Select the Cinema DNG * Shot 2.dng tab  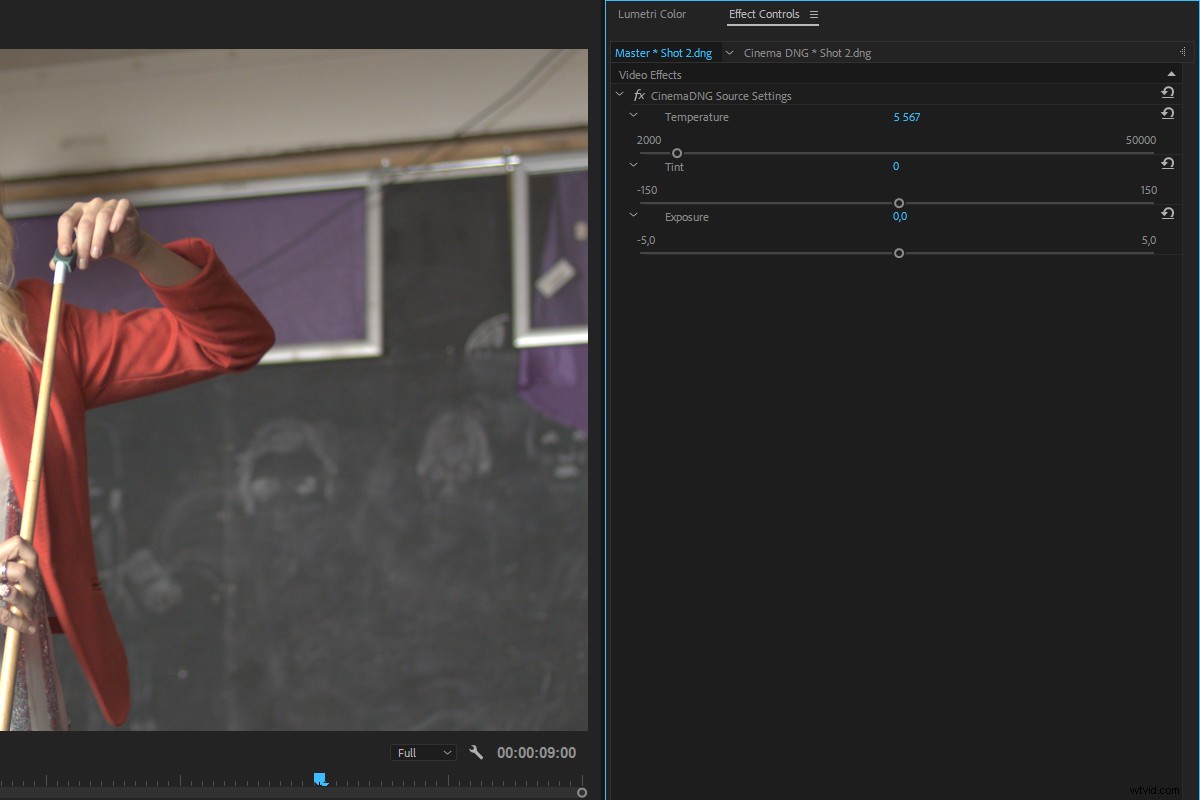[x=807, y=52]
